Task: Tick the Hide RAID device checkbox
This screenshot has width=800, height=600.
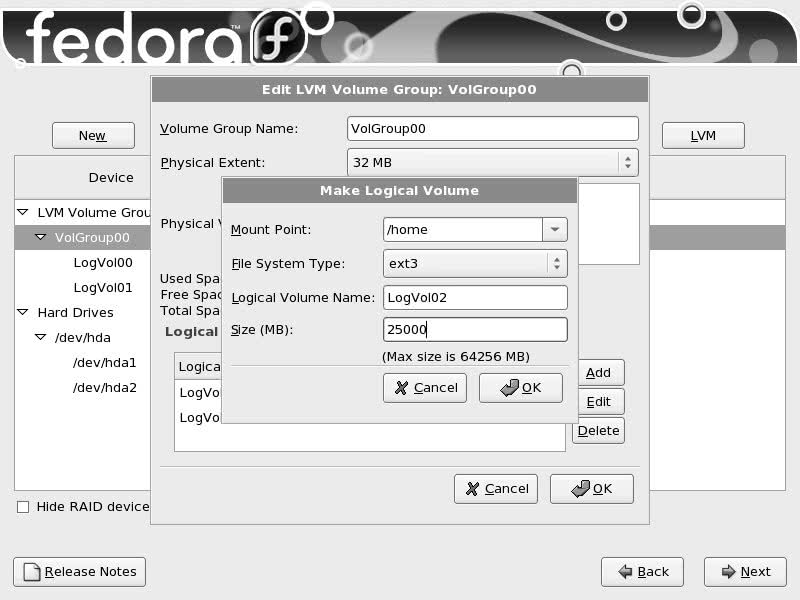Action: pos(23,507)
